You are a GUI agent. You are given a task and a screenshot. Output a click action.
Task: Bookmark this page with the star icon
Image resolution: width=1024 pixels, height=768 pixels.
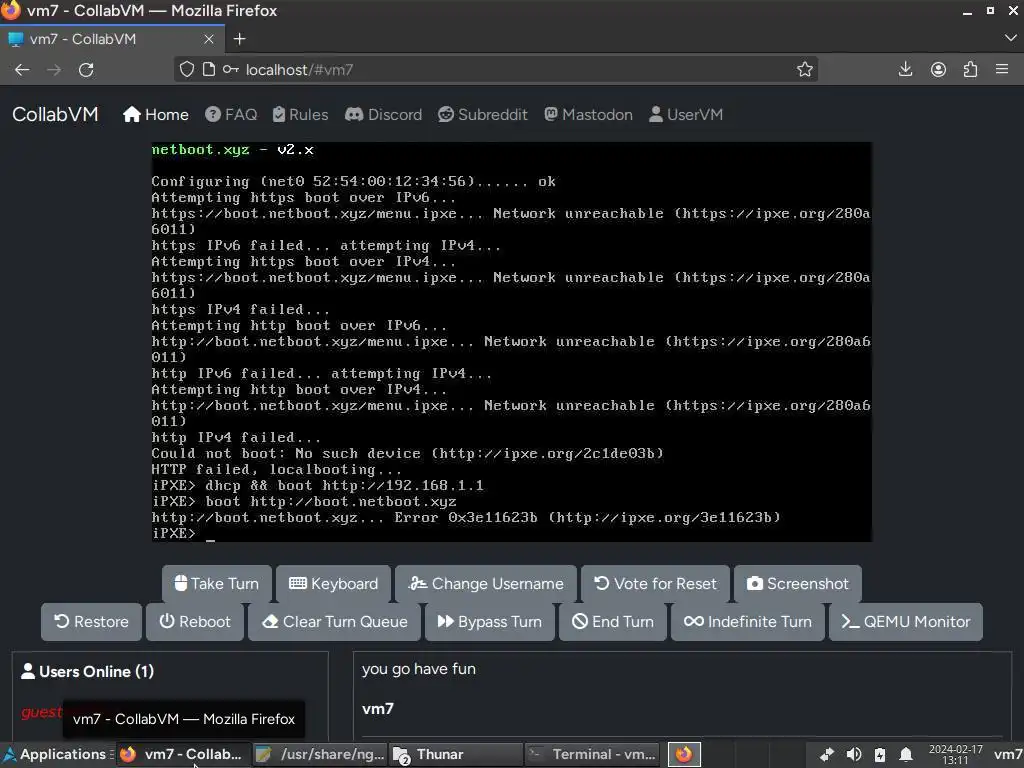pos(805,69)
